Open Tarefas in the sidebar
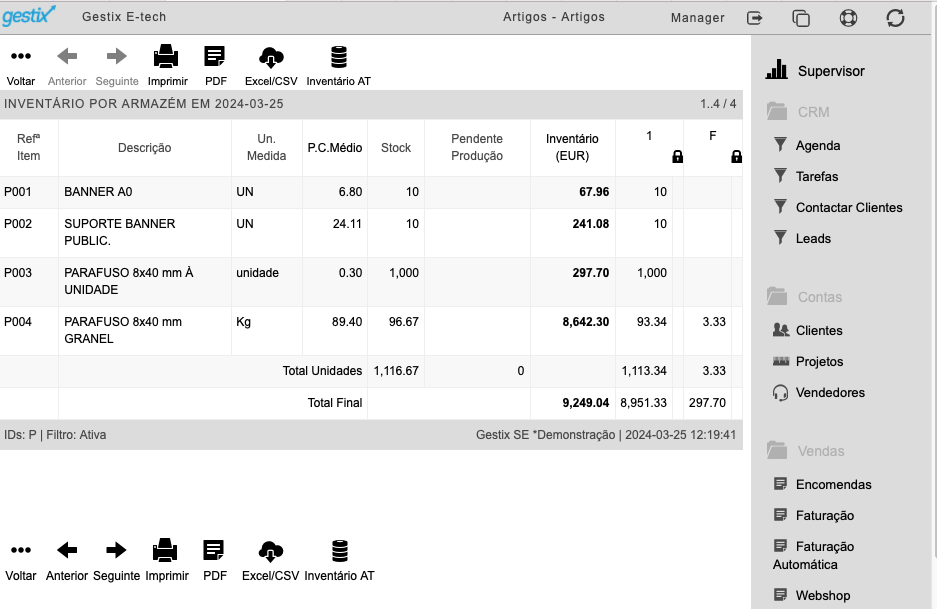The height and width of the screenshot is (609, 937). click(817, 176)
